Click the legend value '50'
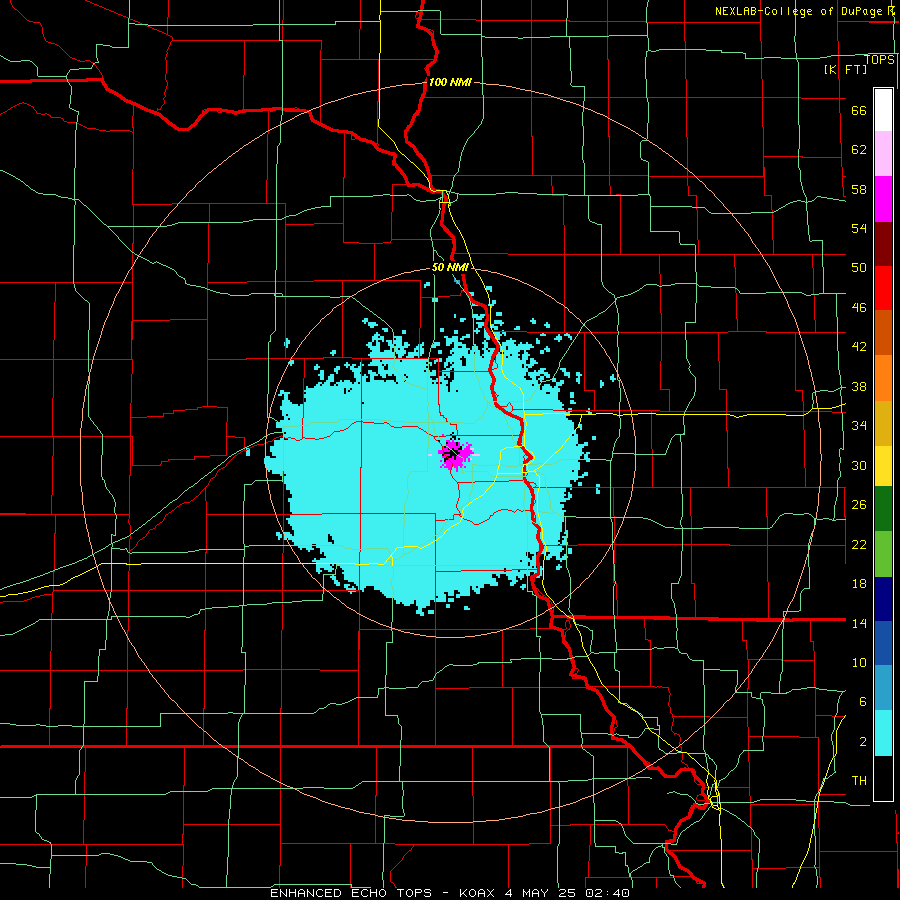Screen dimensions: 900x900 (x=859, y=268)
